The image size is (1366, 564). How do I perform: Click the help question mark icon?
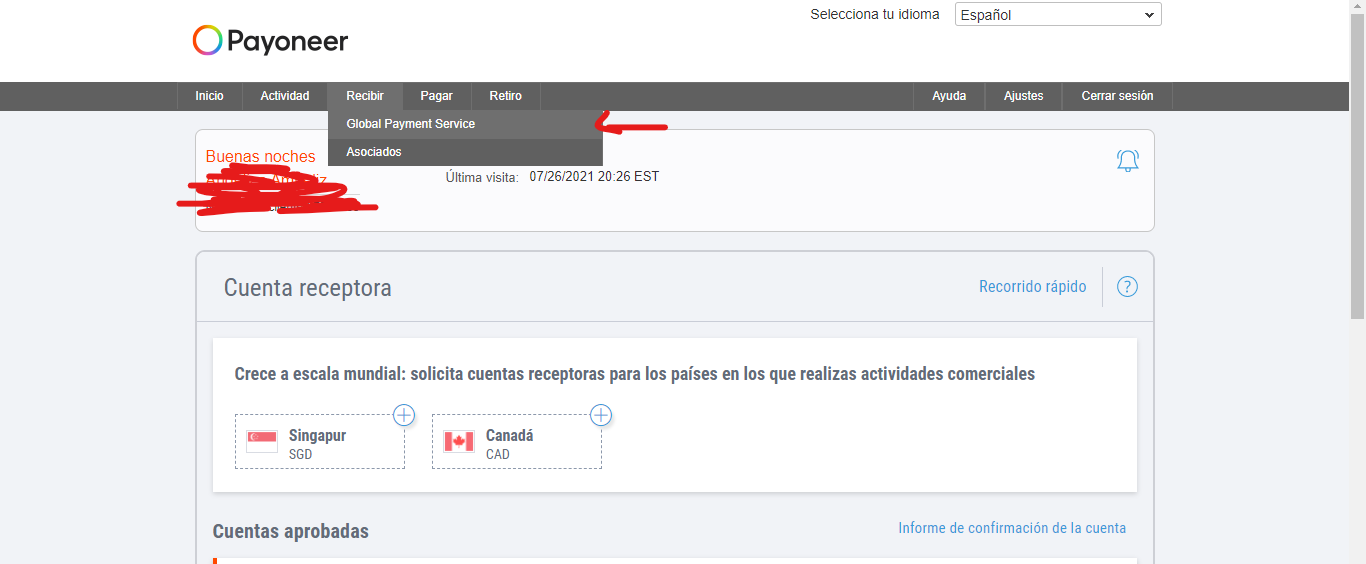pyautogui.click(x=1127, y=287)
